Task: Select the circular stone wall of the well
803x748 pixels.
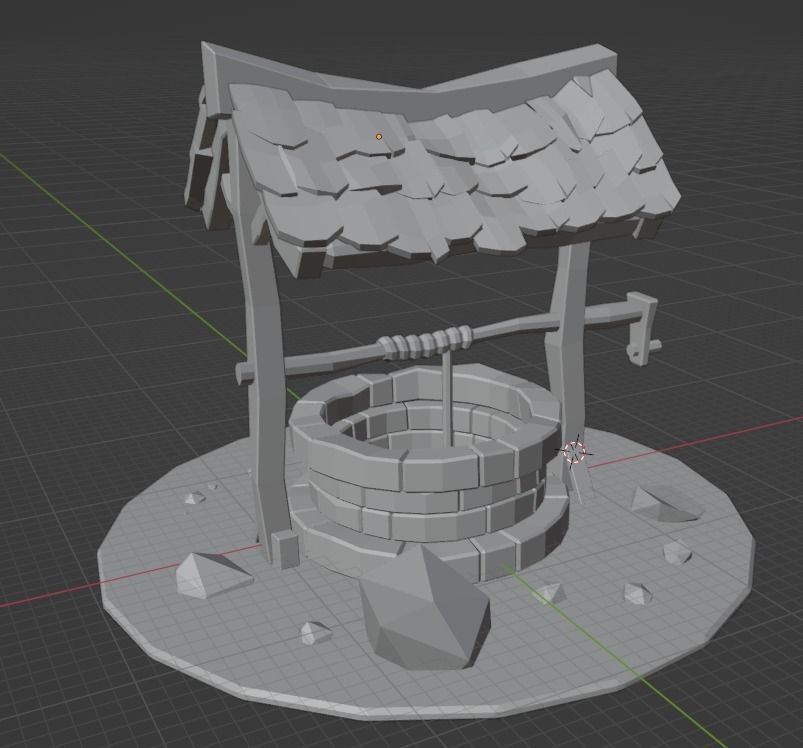Action: pos(428,474)
